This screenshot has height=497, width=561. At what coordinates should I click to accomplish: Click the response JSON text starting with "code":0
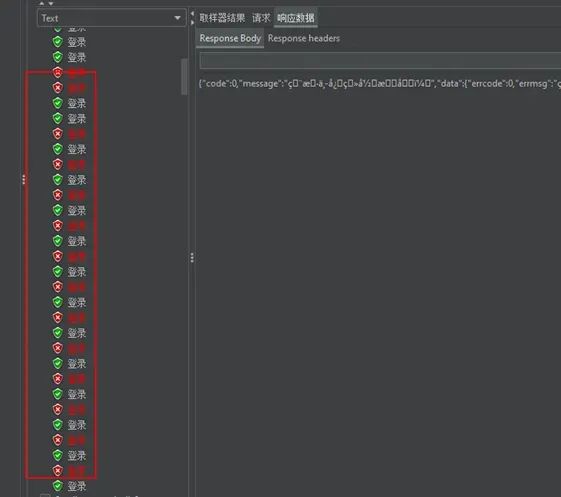[380, 84]
